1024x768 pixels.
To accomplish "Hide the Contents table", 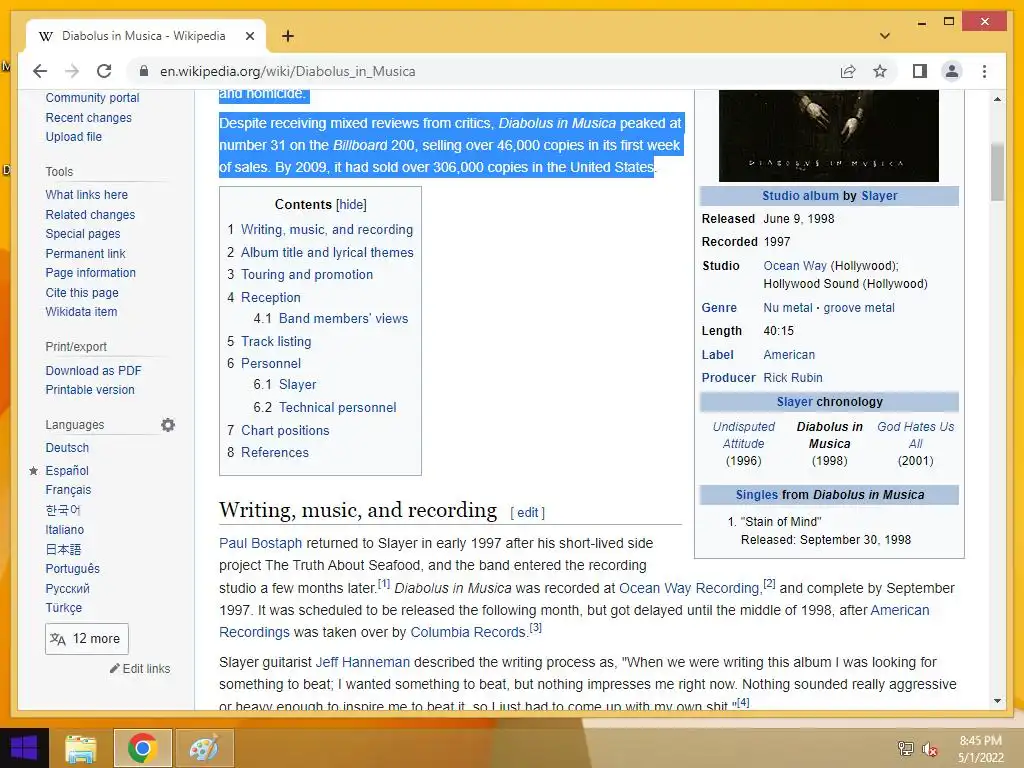I will (351, 204).
